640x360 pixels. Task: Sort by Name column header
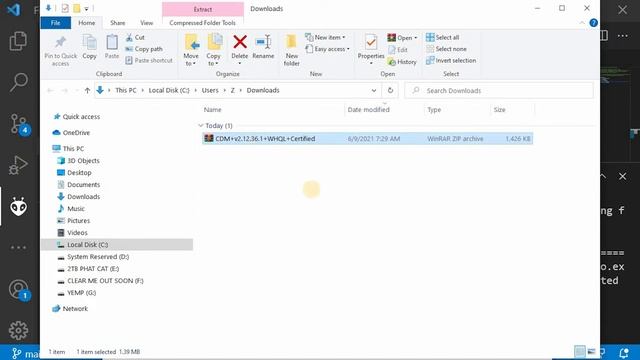point(212,109)
